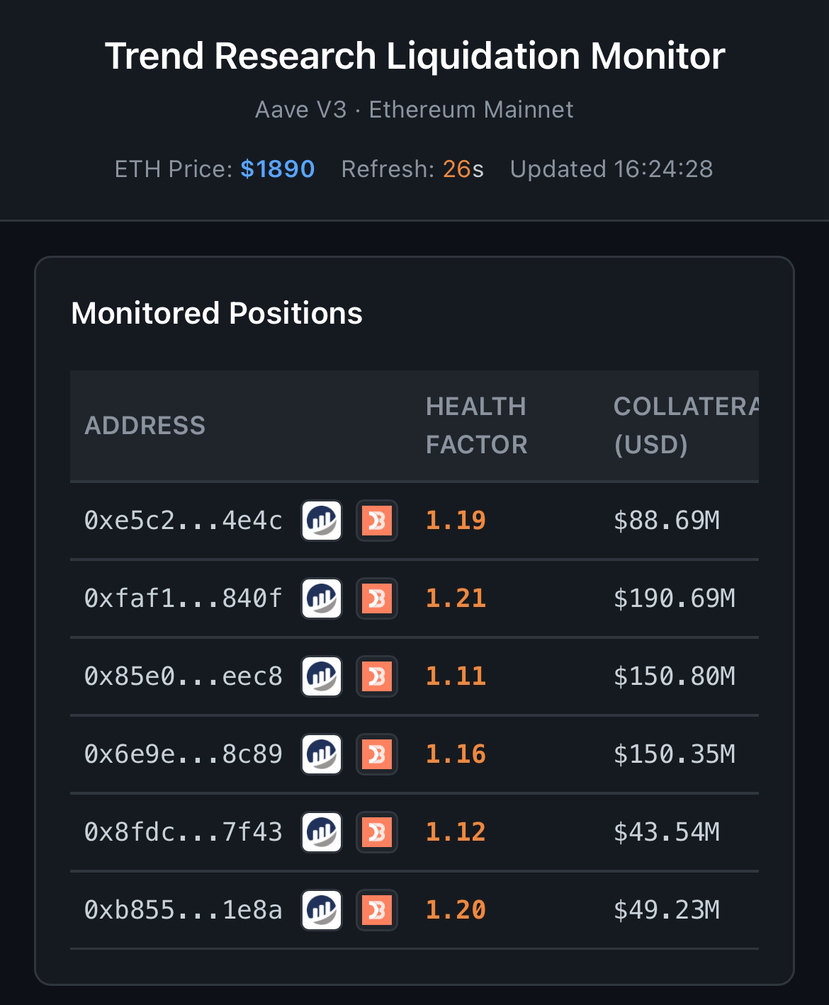
Task: Open DeBank icon next to 0xb855...1e8a
Action: pyautogui.click(x=377, y=910)
